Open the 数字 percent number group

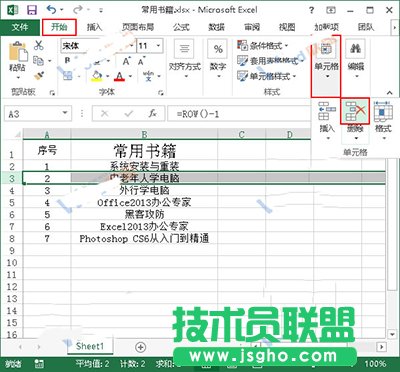tap(218, 59)
